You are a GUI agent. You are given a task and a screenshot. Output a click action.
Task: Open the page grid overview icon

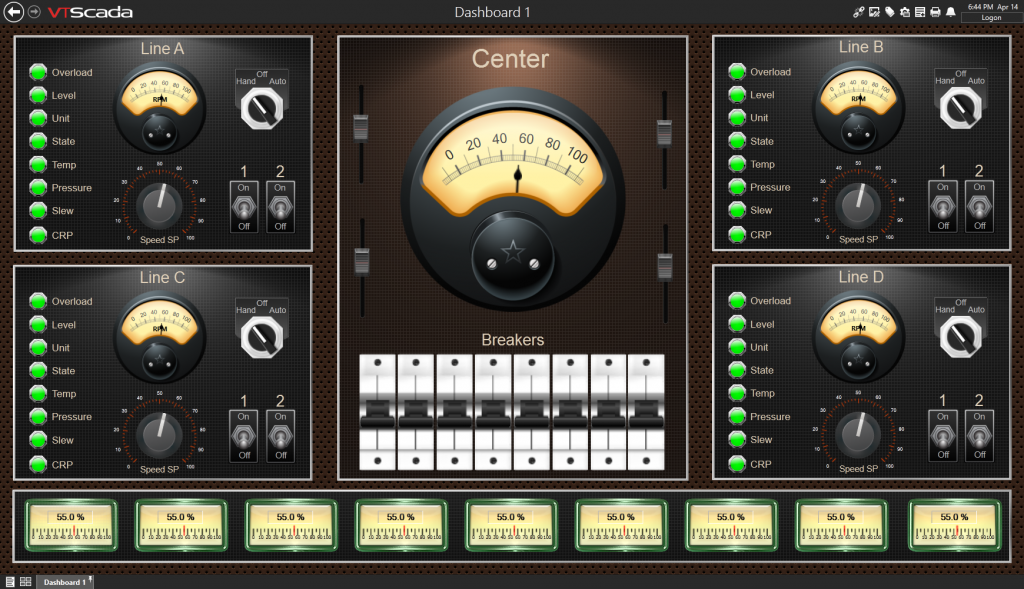click(26, 581)
